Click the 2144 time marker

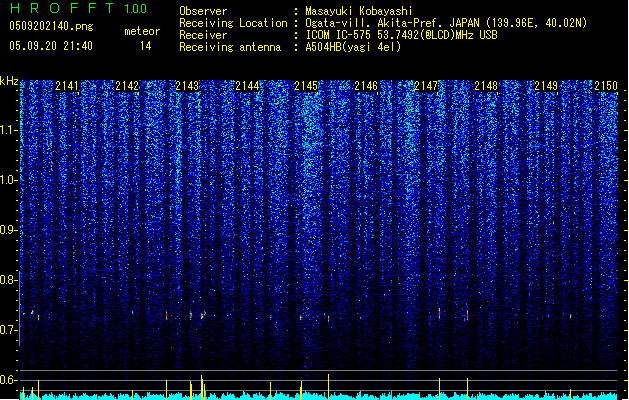(x=247, y=85)
